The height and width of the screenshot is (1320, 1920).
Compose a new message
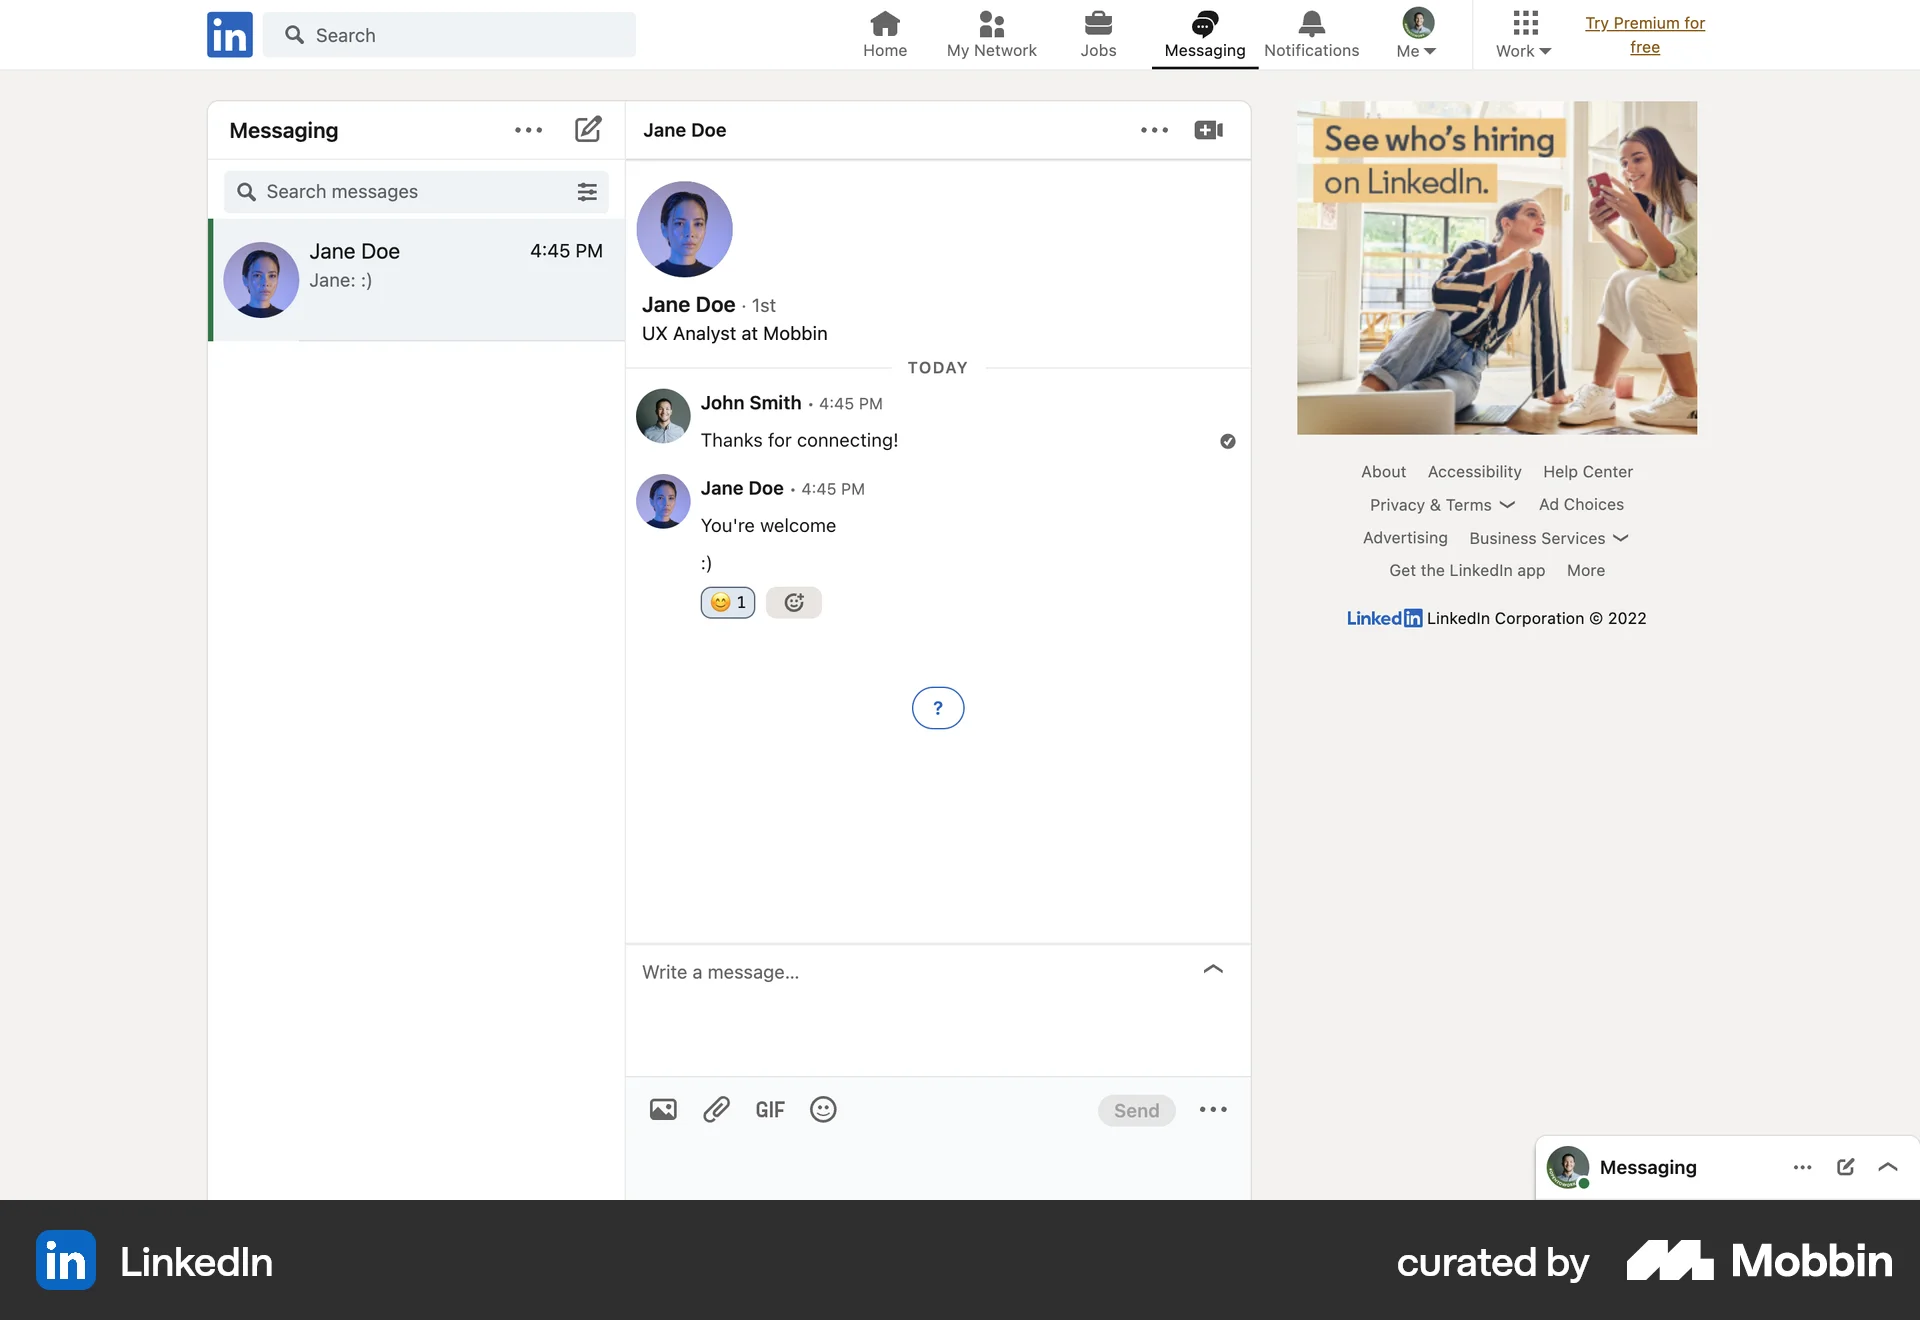tap(588, 129)
